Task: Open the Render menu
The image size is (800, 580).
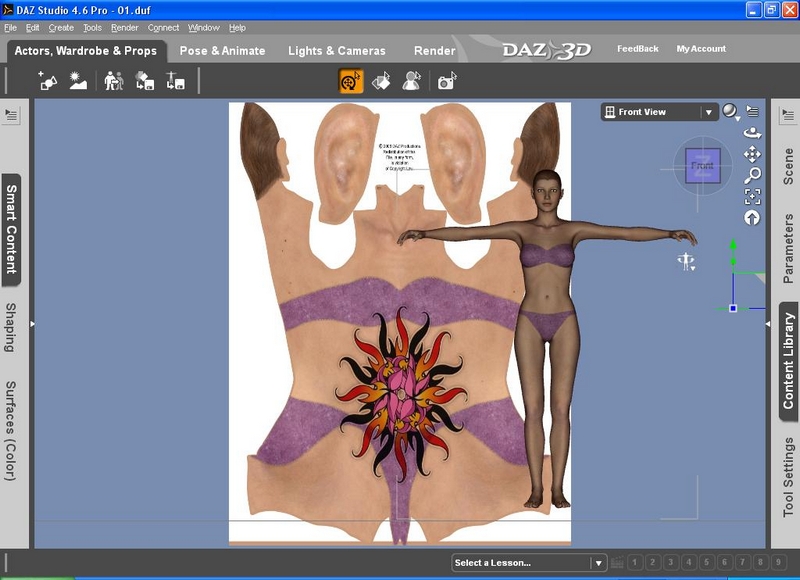Action: pos(124,28)
